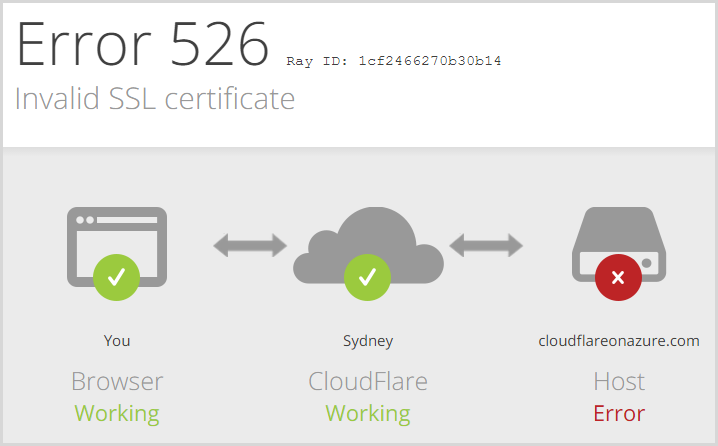Viewport: 718px width, 446px height.
Task: Click the Browser label
Action: (x=117, y=381)
